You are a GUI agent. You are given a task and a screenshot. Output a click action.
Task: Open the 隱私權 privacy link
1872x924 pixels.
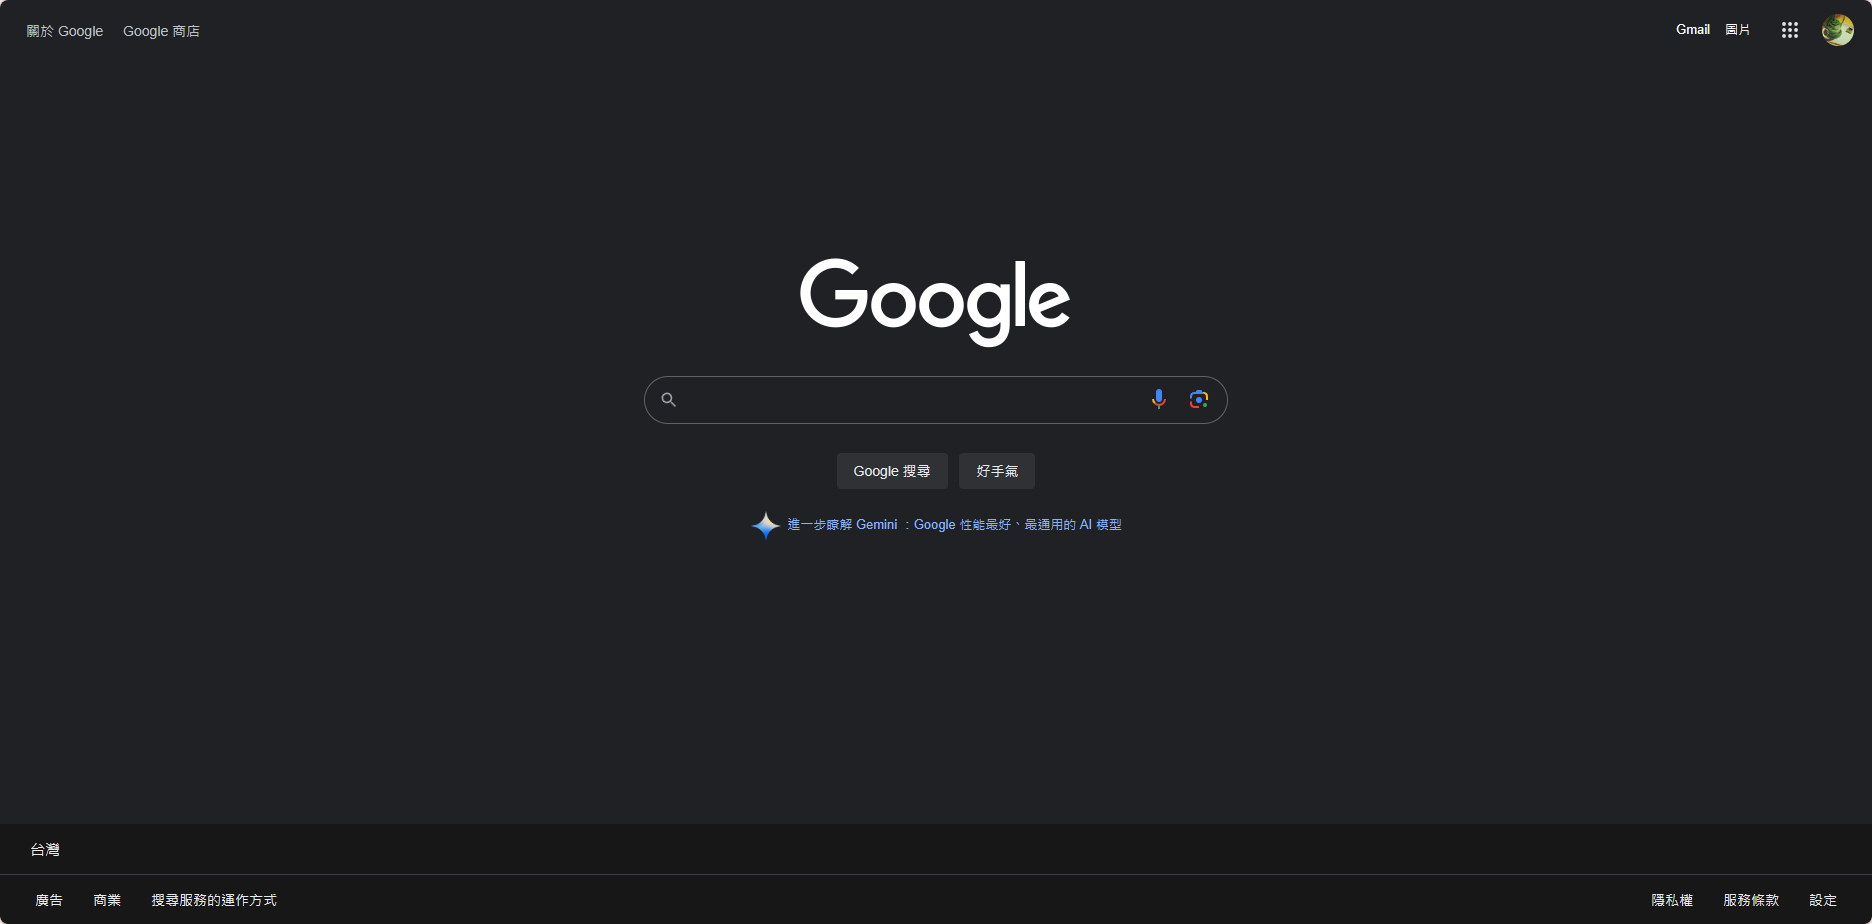click(x=1672, y=900)
